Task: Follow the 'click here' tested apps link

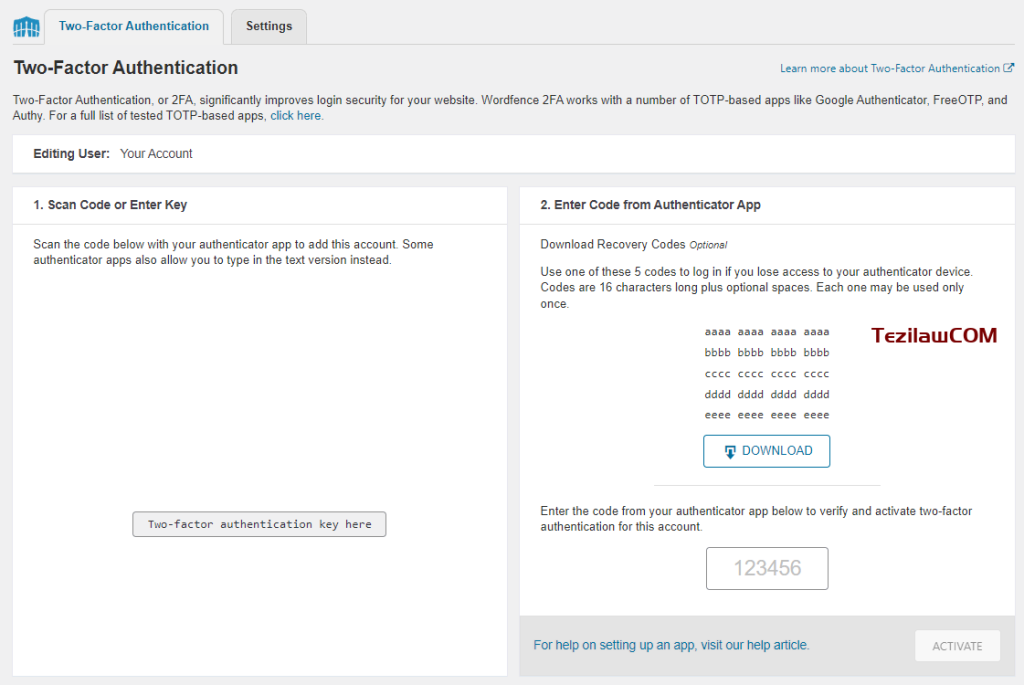Action: click(x=296, y=116)
